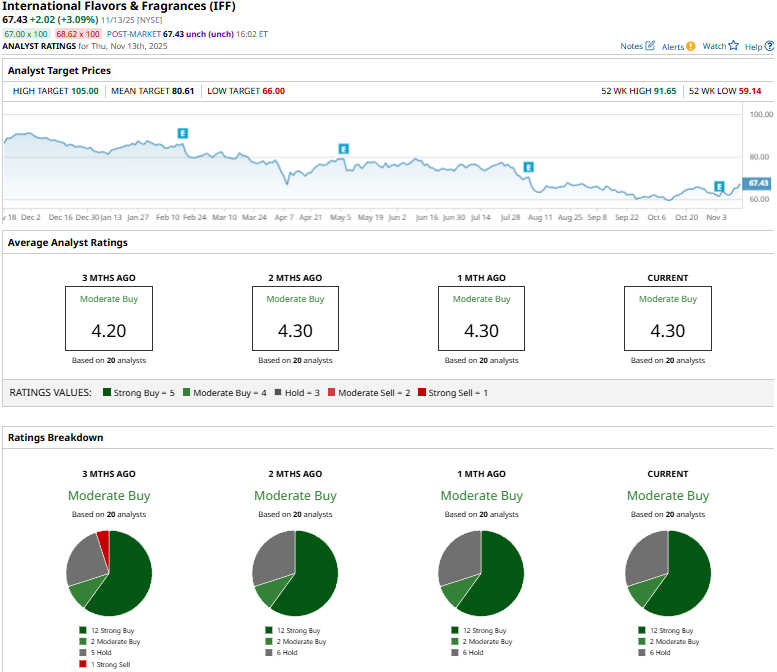Click the 3 months ago pie chart
Screen dimensions: 777x672
109,573
